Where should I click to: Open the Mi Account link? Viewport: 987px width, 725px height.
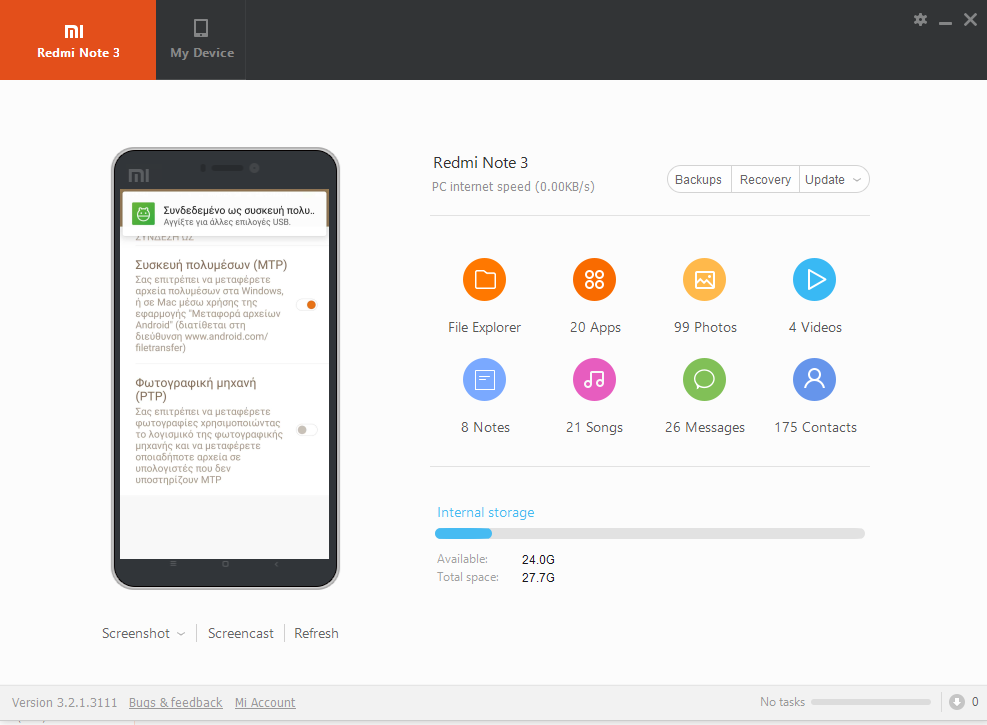[265, 702]
